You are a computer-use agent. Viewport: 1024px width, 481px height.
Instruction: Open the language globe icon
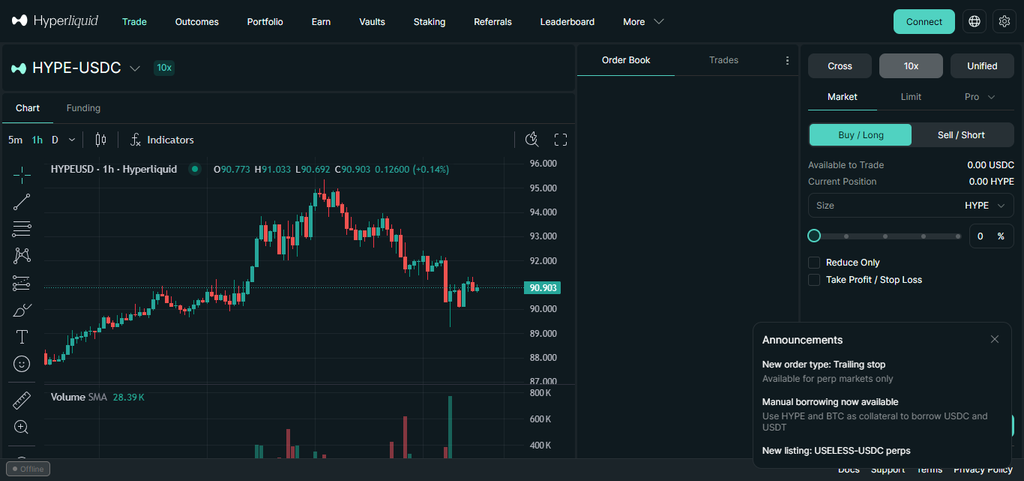[x=974, y=22]
